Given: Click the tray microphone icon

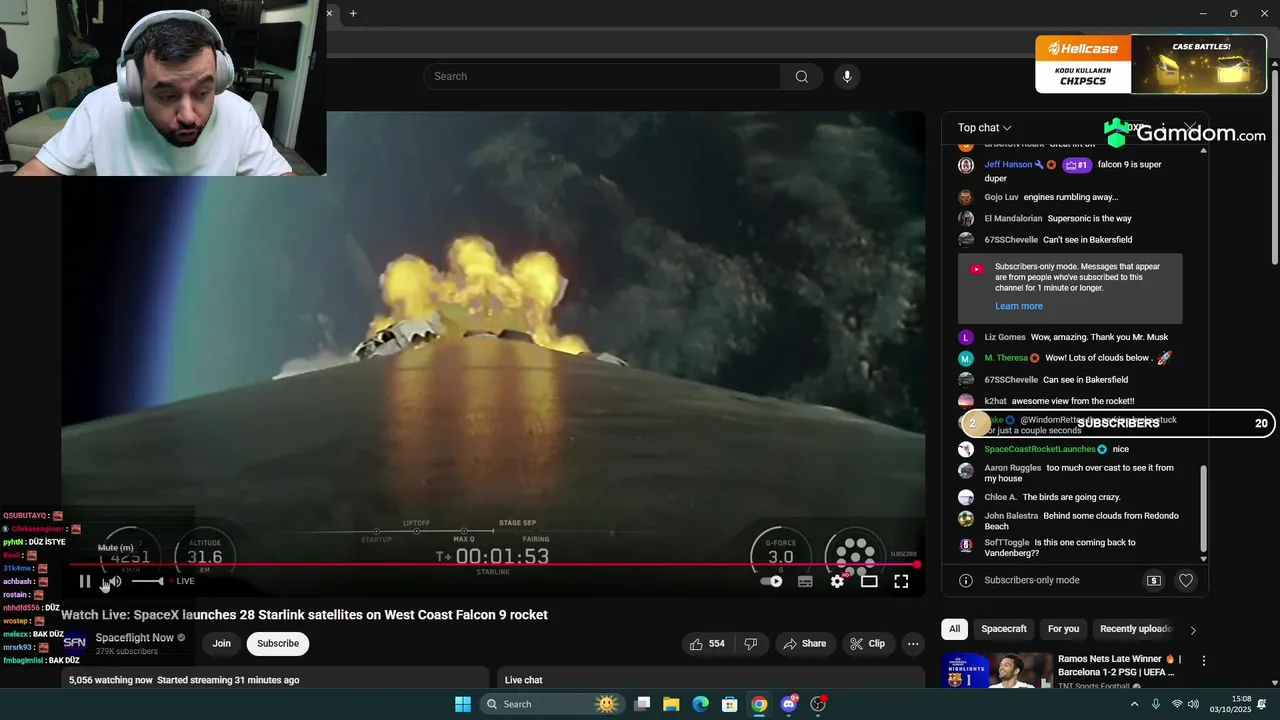Looking at the screenshot, I should click(x=1156, y=704).
